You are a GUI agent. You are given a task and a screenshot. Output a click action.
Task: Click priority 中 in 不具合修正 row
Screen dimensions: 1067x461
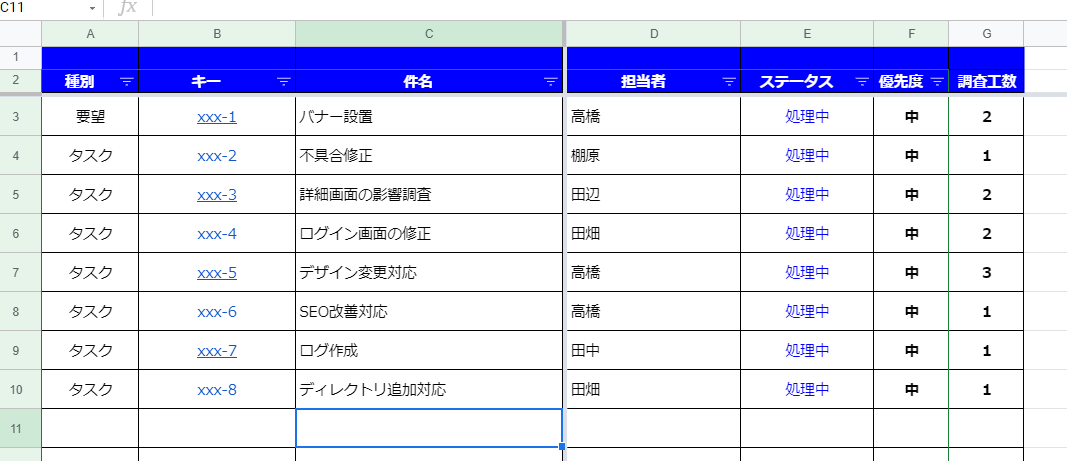pyautogui.click(x=911, y=156)
